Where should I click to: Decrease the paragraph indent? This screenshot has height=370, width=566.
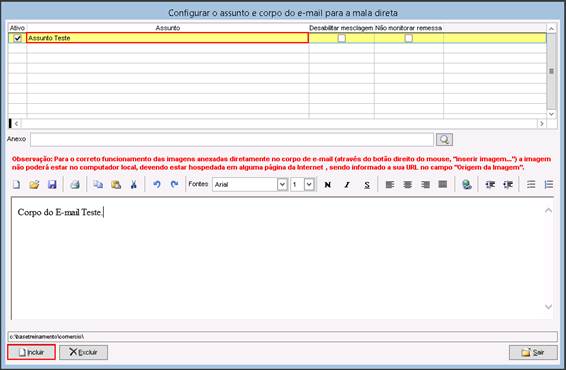490,185
